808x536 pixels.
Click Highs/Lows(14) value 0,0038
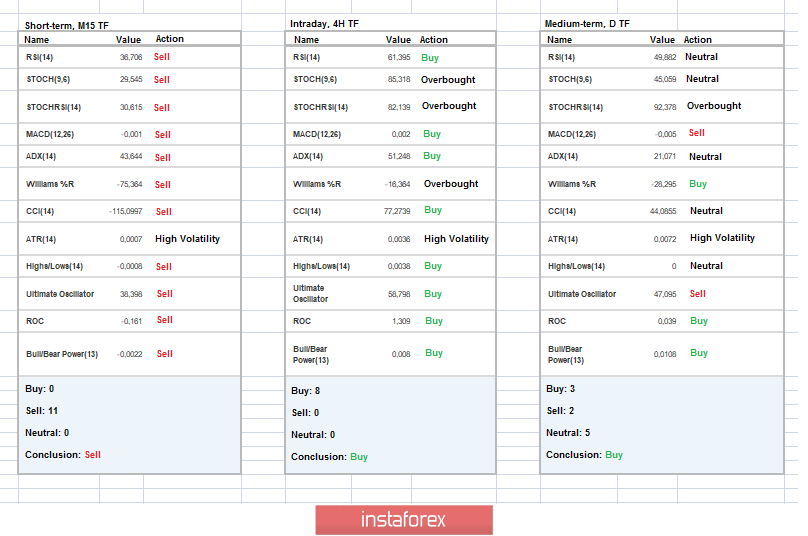[x=399, y=266]
